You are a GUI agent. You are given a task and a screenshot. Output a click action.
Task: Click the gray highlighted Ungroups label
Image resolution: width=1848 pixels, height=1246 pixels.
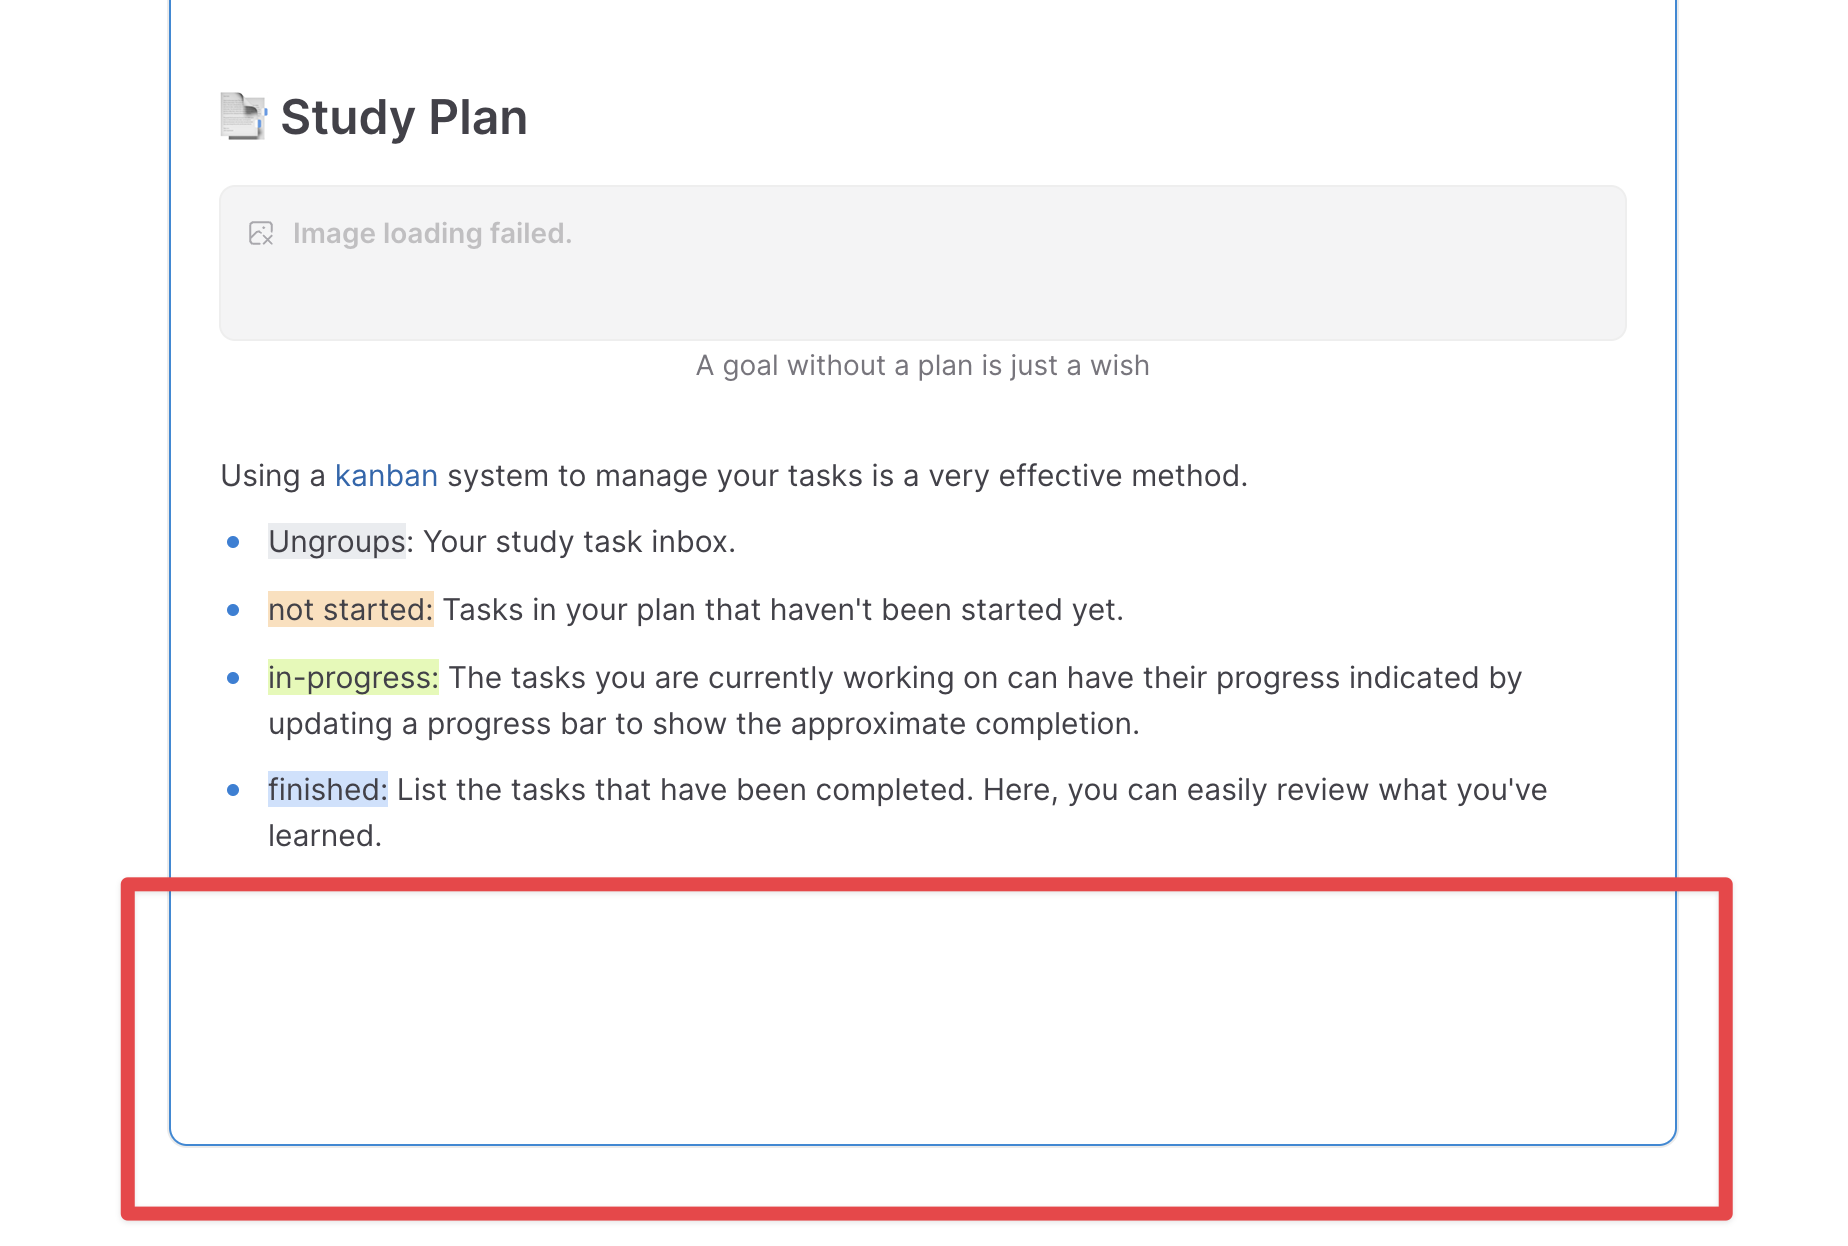coord(336,542)
